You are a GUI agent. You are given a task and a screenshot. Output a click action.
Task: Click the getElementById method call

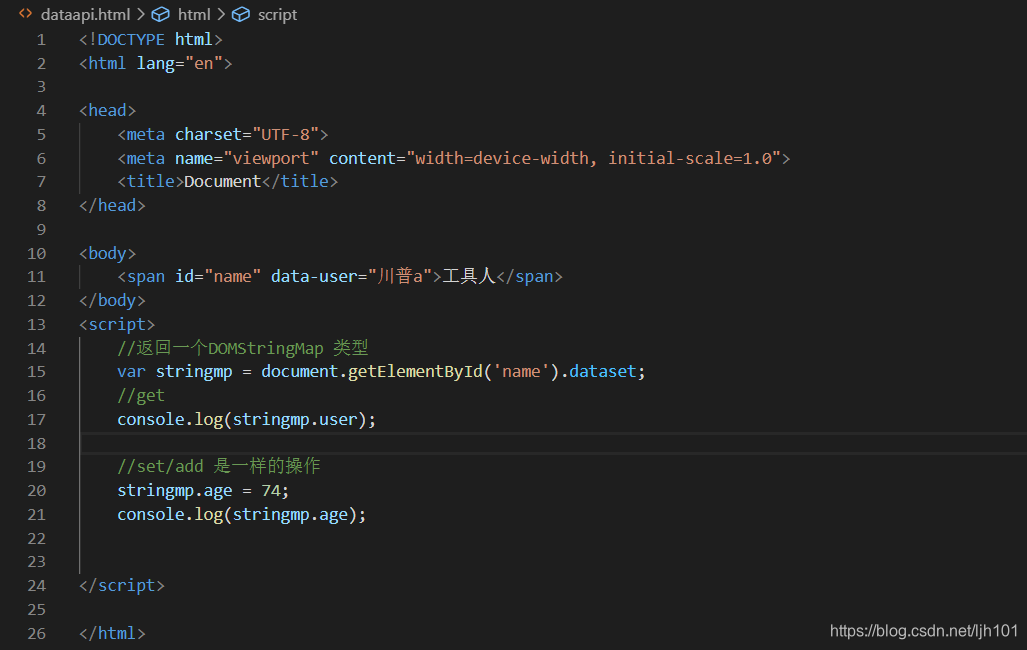(x=415, y=372)
